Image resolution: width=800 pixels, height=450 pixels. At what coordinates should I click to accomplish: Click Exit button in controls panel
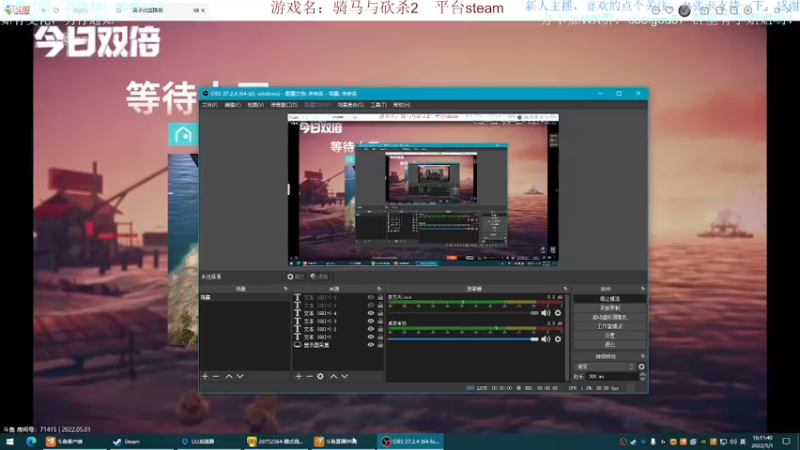pos(610,345)
